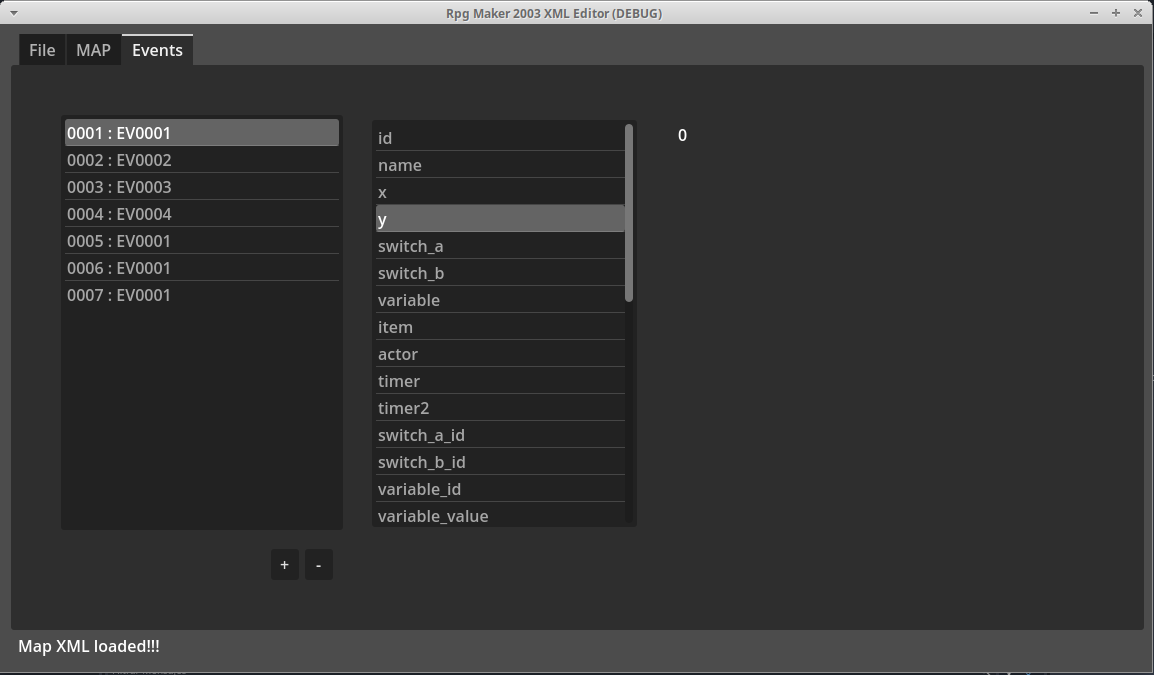Select event 0006 : EV0001
The height and width of the screenshot is (675, 1154).
(x=202, y=268)
